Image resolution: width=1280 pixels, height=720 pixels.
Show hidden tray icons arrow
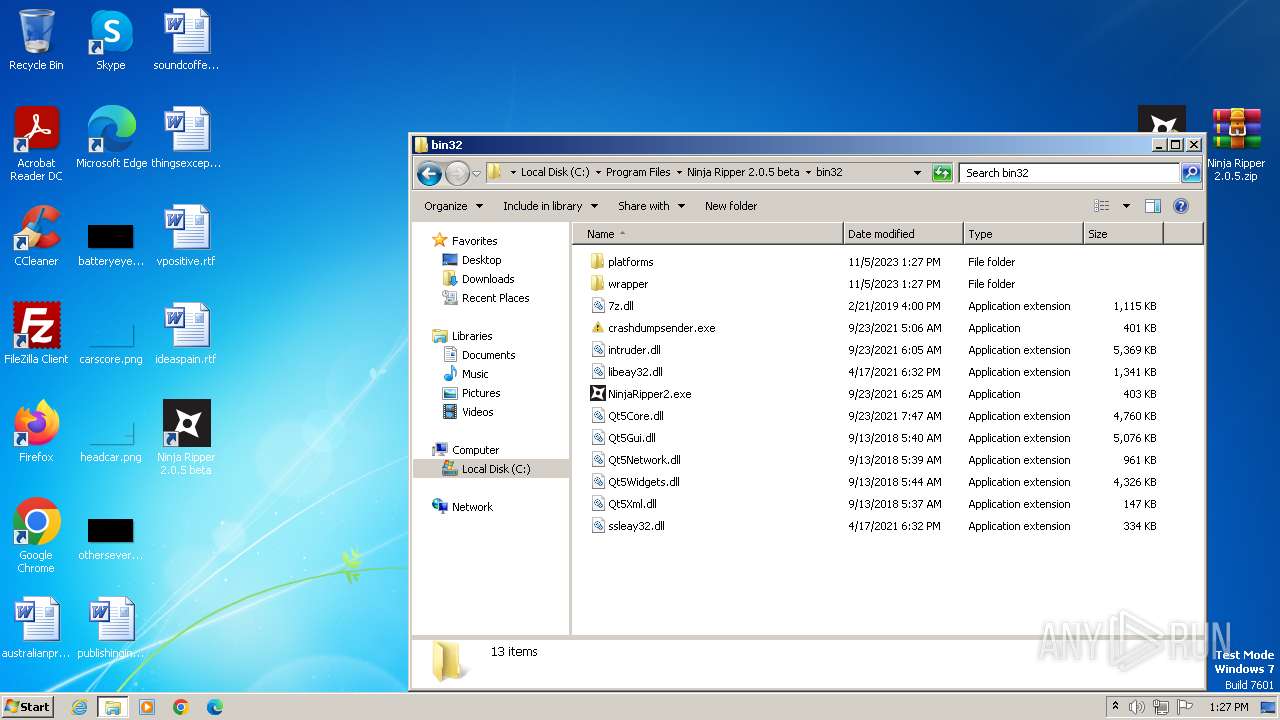tap(1115, 707)
